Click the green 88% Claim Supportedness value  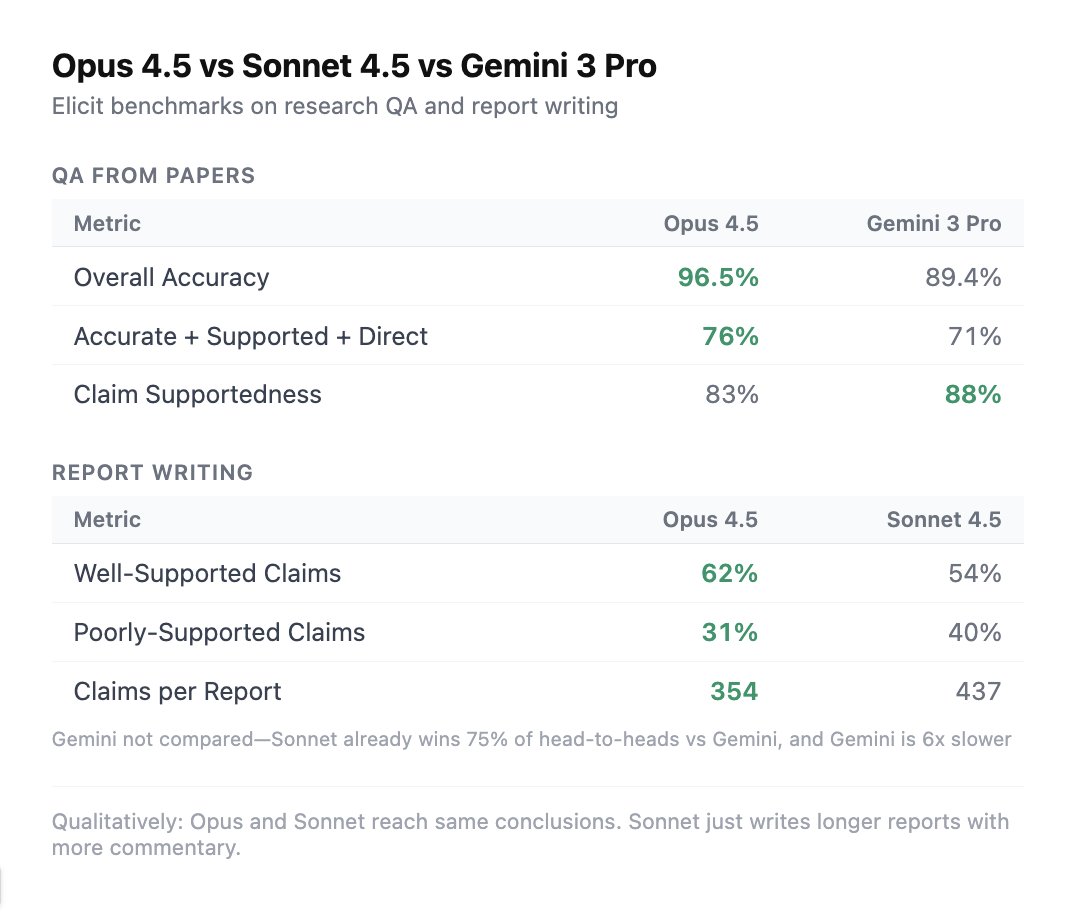click(x=973, y=394)
